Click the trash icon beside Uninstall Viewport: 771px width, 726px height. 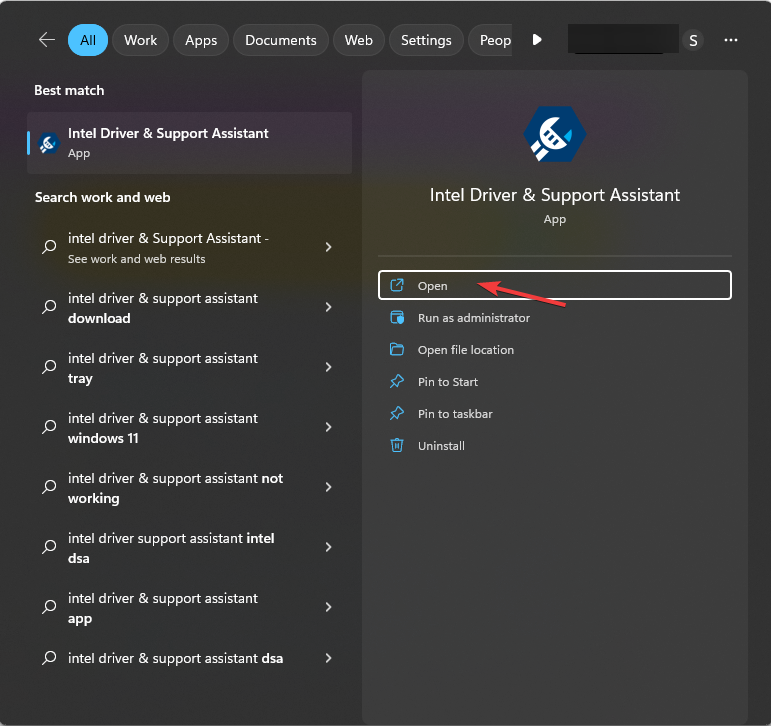(x=397, y=445)
